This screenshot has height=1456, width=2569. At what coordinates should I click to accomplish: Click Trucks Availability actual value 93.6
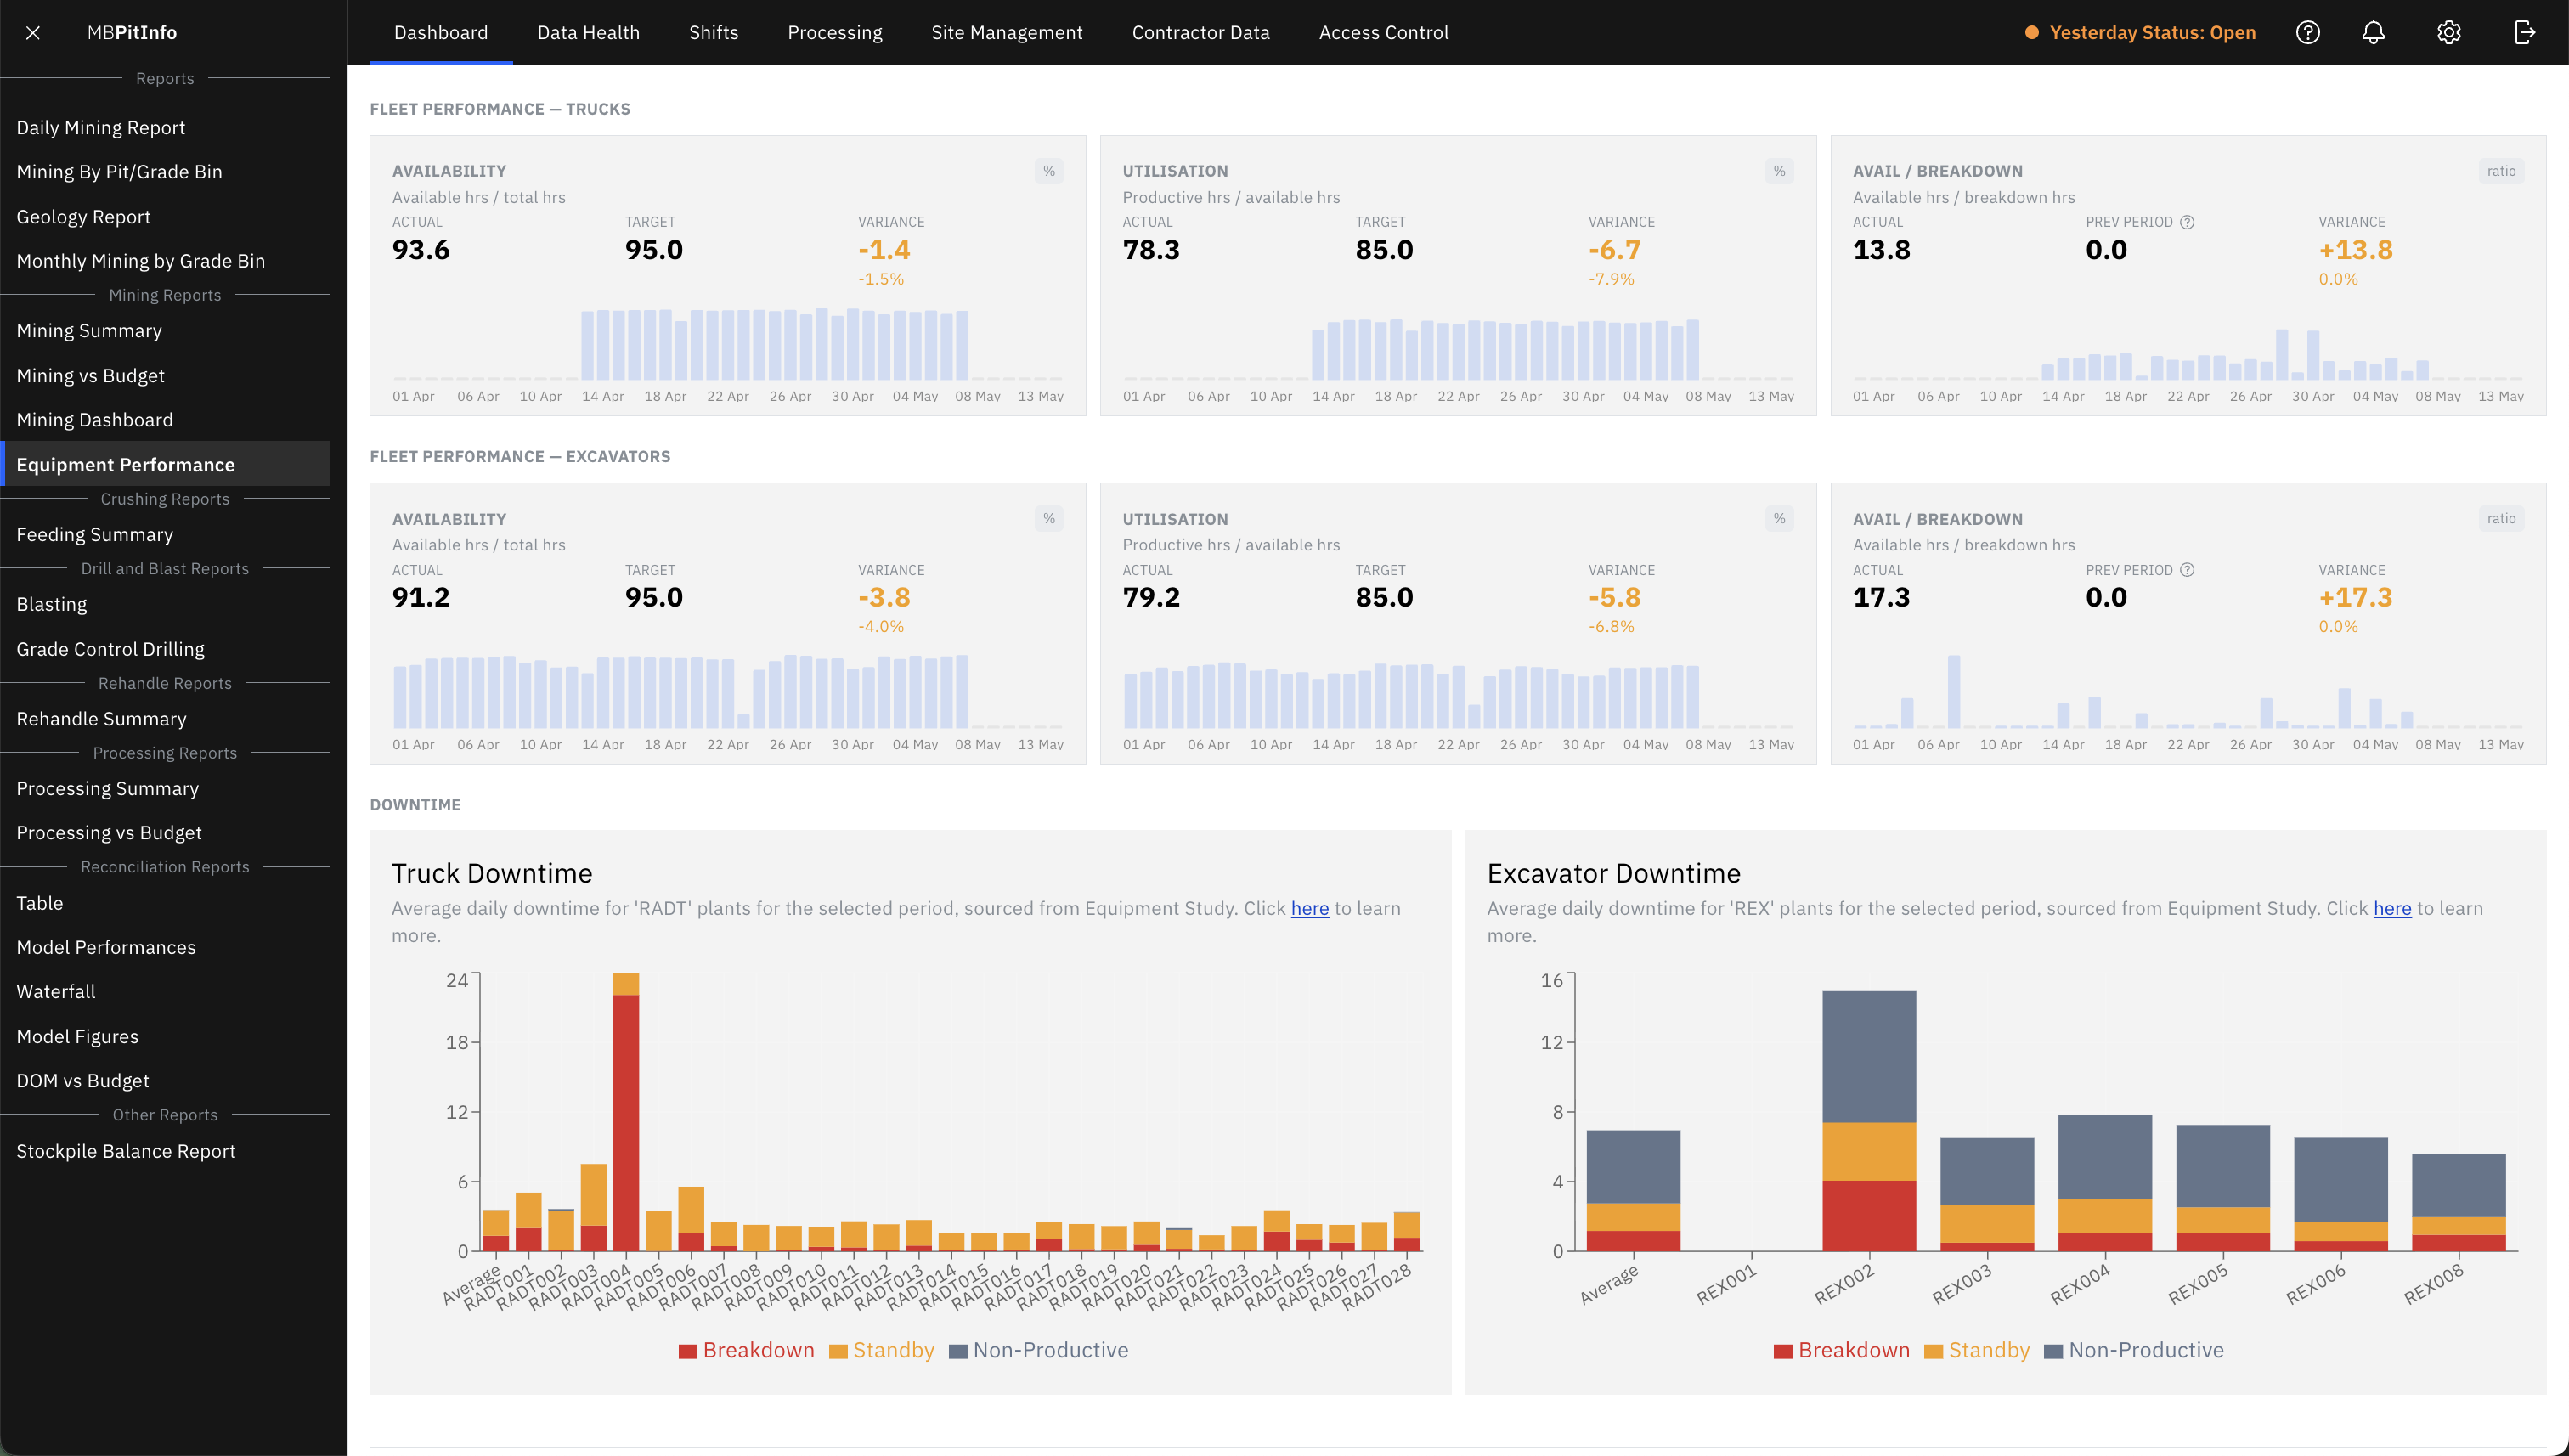[x=421, y=249]
